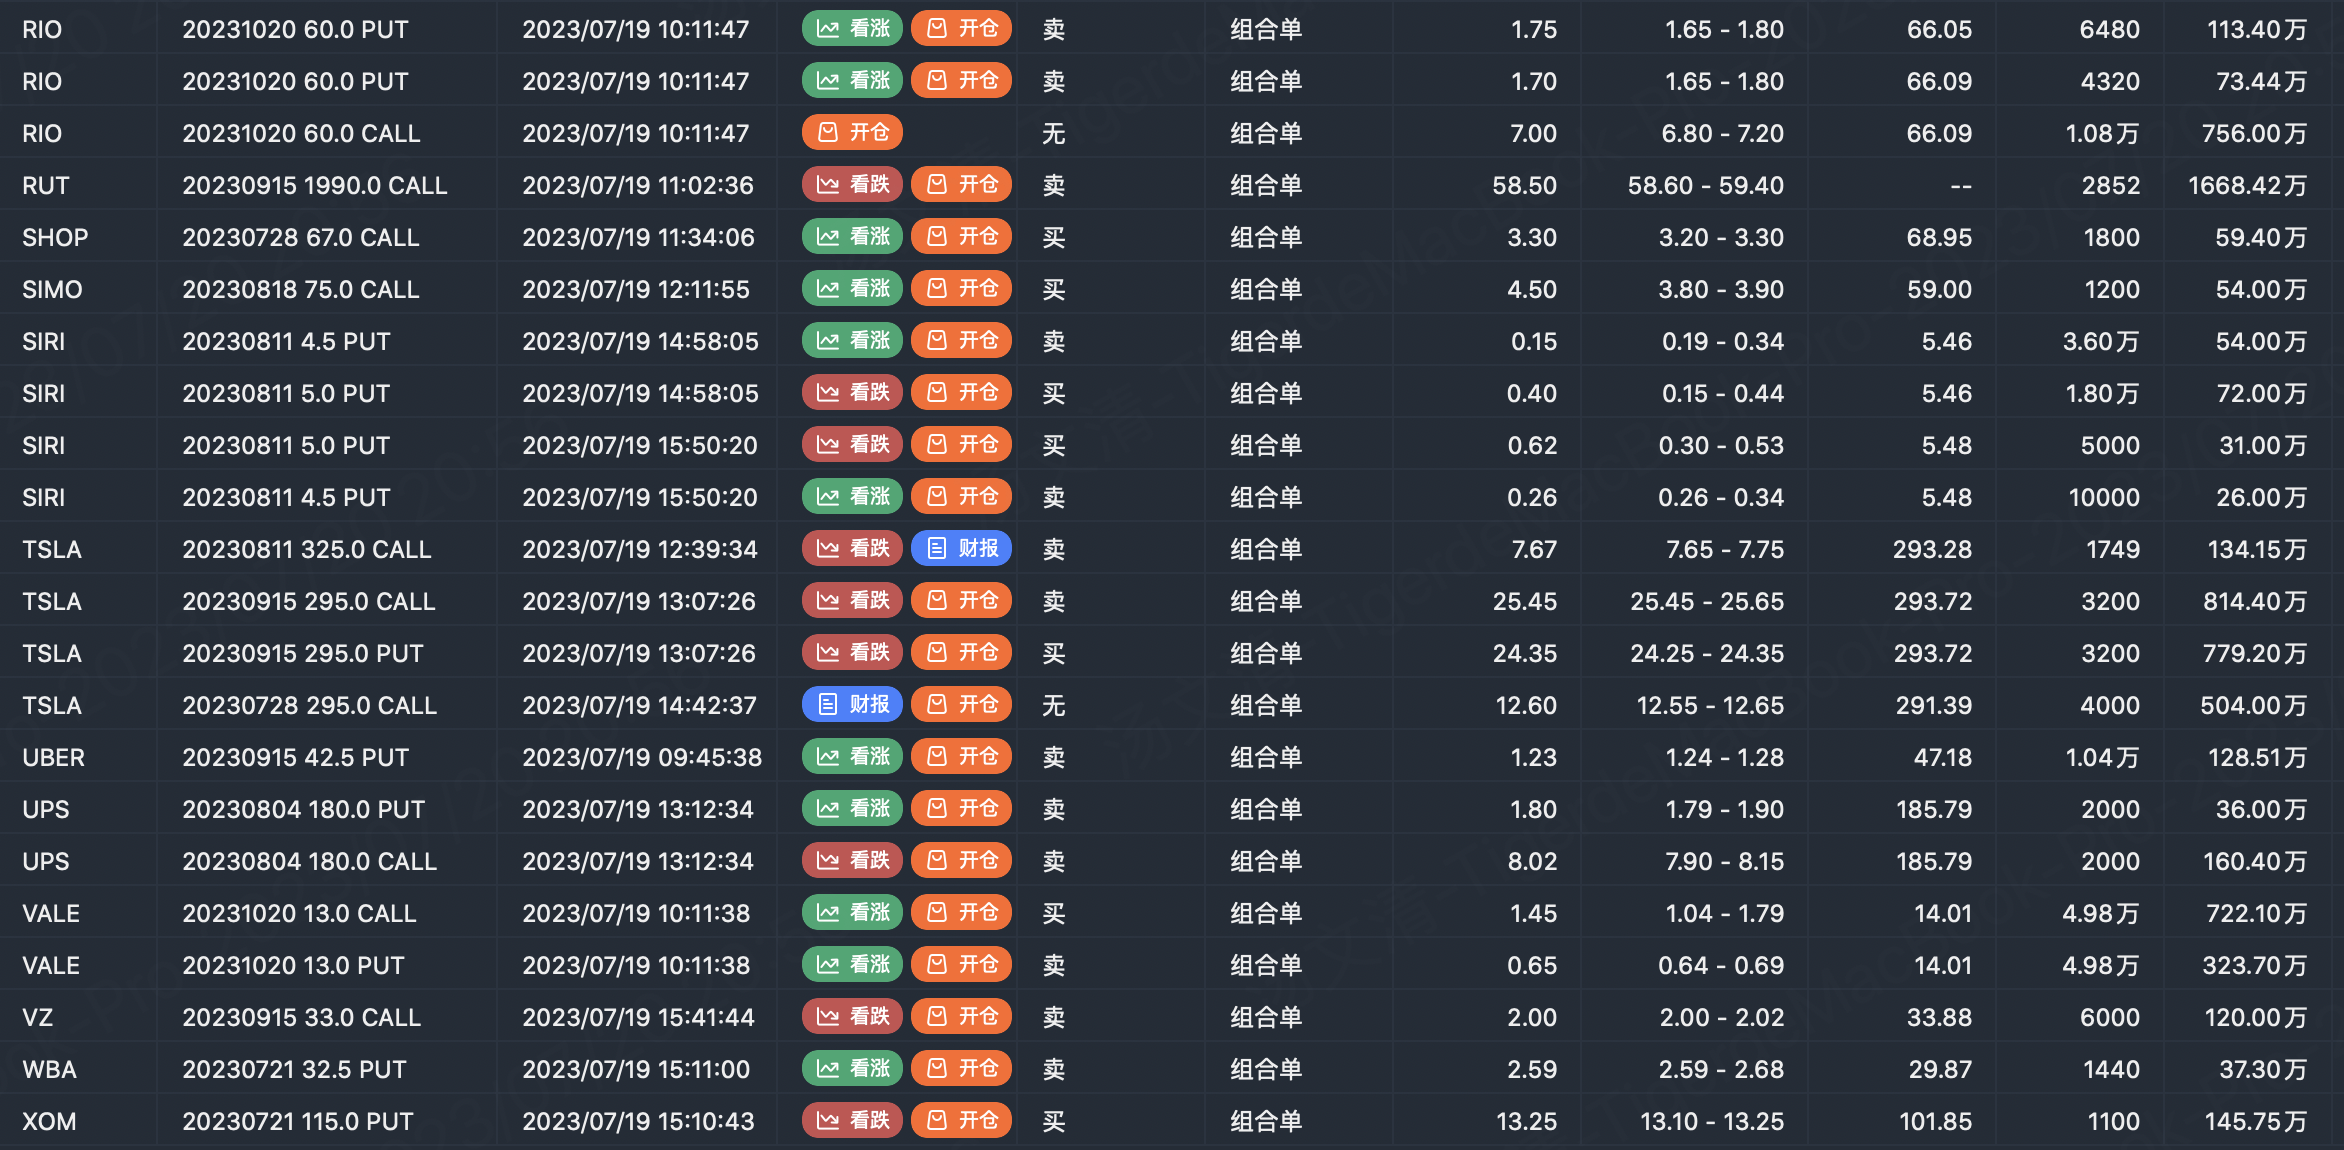Image resolution: width=2344 pixels, height=1150 pixels.
Task: Click the 财报 tag in TSLA 20230728 295.0 CALL row
Action: coord(852,705)
